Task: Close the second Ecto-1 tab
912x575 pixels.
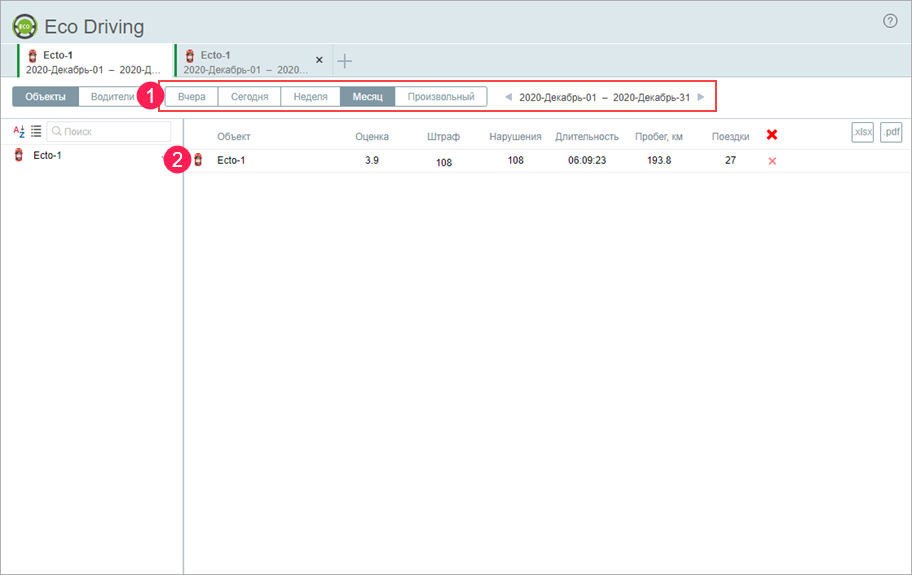Action: [x=319, y=60]
